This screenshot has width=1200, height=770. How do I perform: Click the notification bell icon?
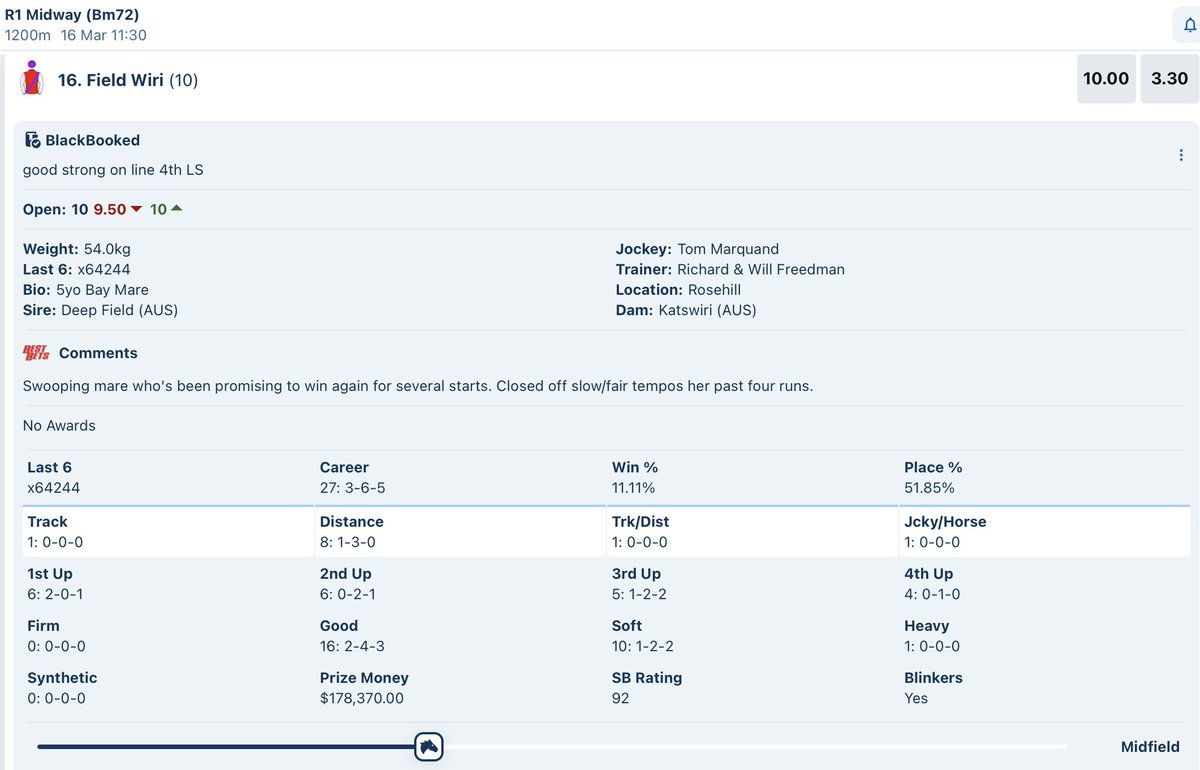coord(1189,25)
